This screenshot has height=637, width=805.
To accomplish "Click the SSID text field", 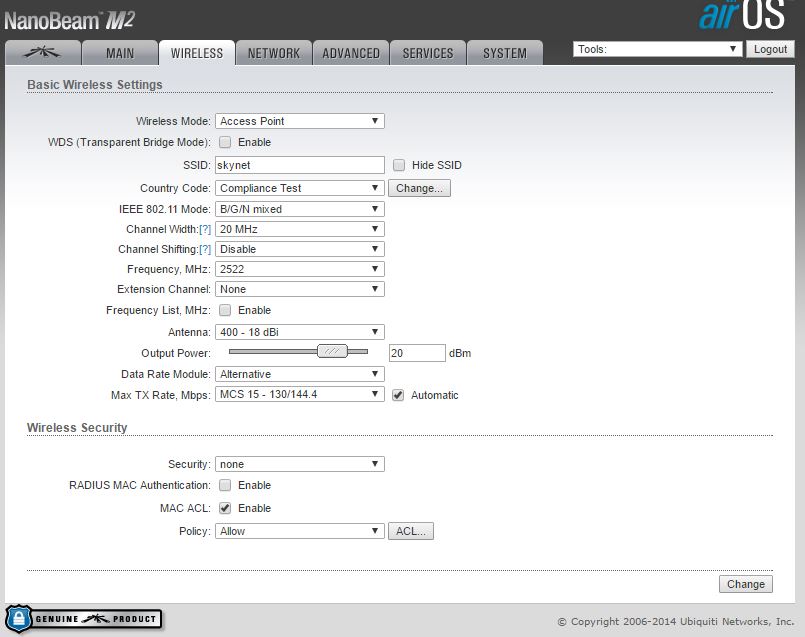I will [299, 165].
